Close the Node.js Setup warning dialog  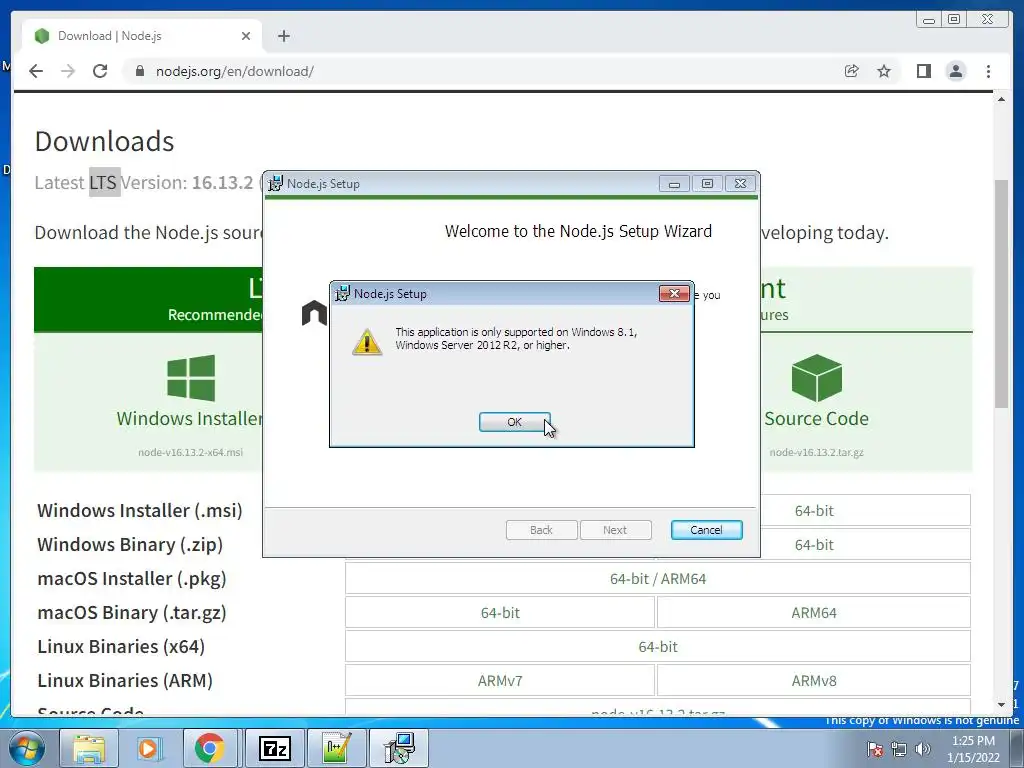click(674, 293)
